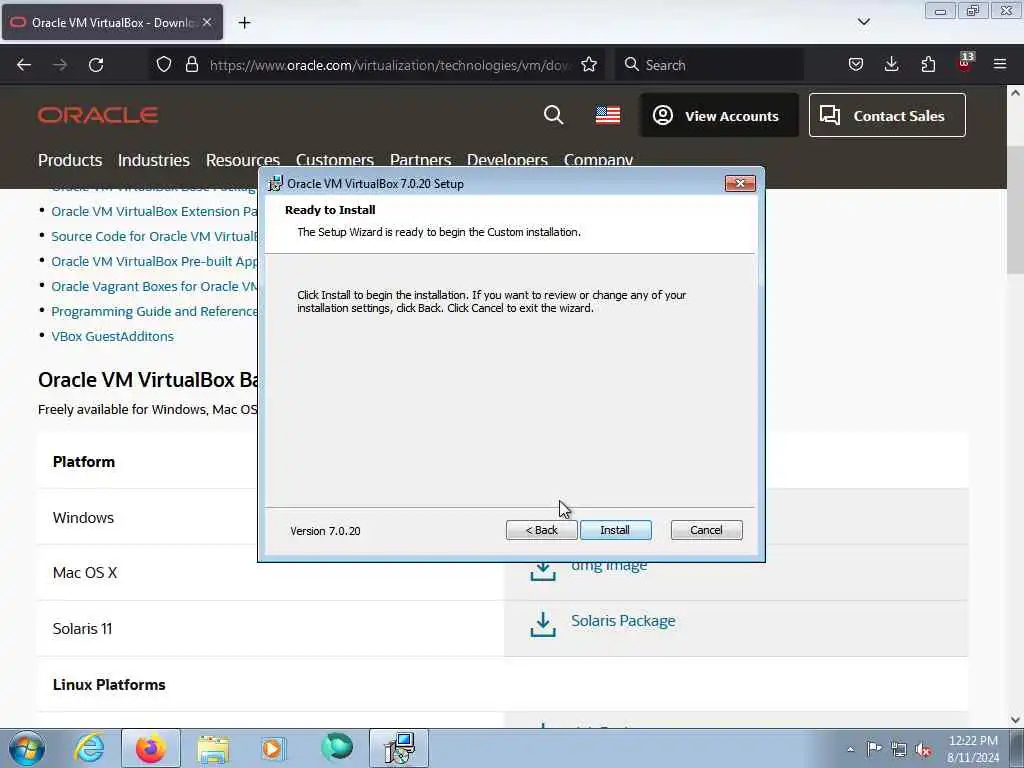Click the page vertical scrollbar thumb
Image resolution: width=1024 pixels, height=768 pixels.
click(x=1015, y=209)
